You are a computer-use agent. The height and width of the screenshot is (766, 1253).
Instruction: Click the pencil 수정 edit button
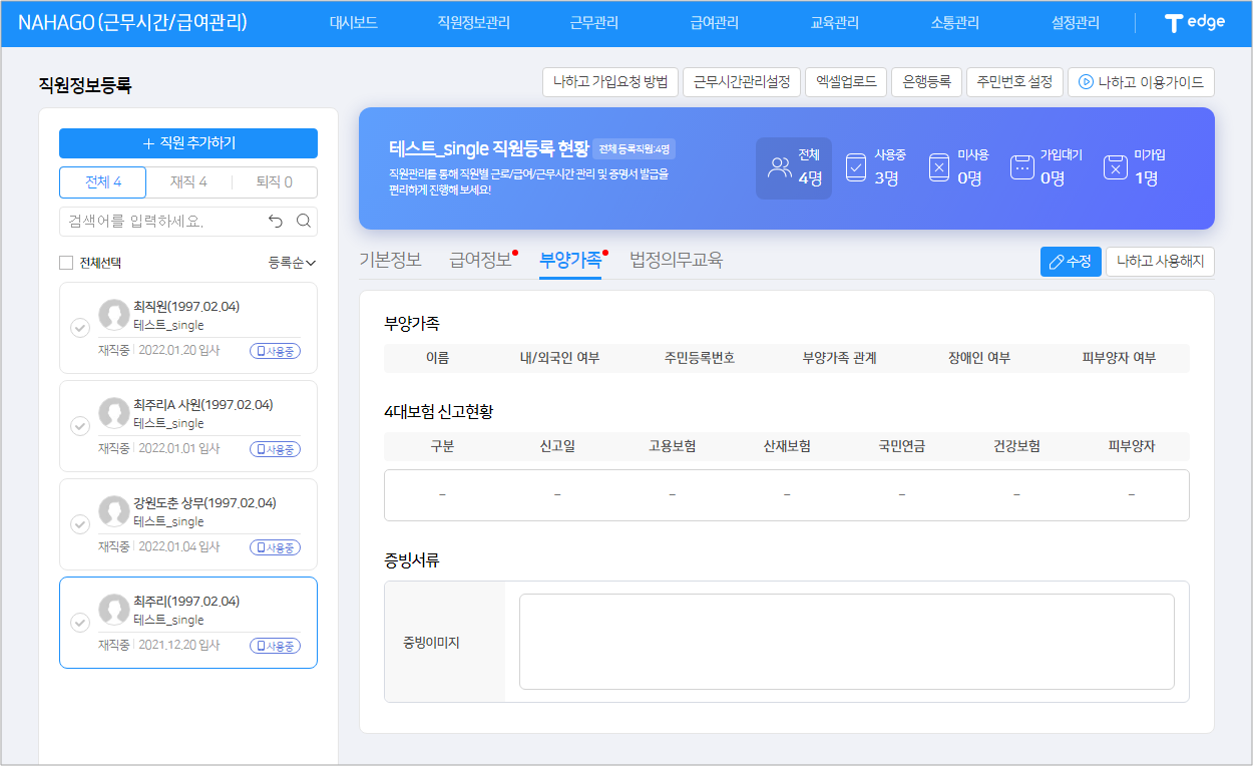[x=1070, y=262]
